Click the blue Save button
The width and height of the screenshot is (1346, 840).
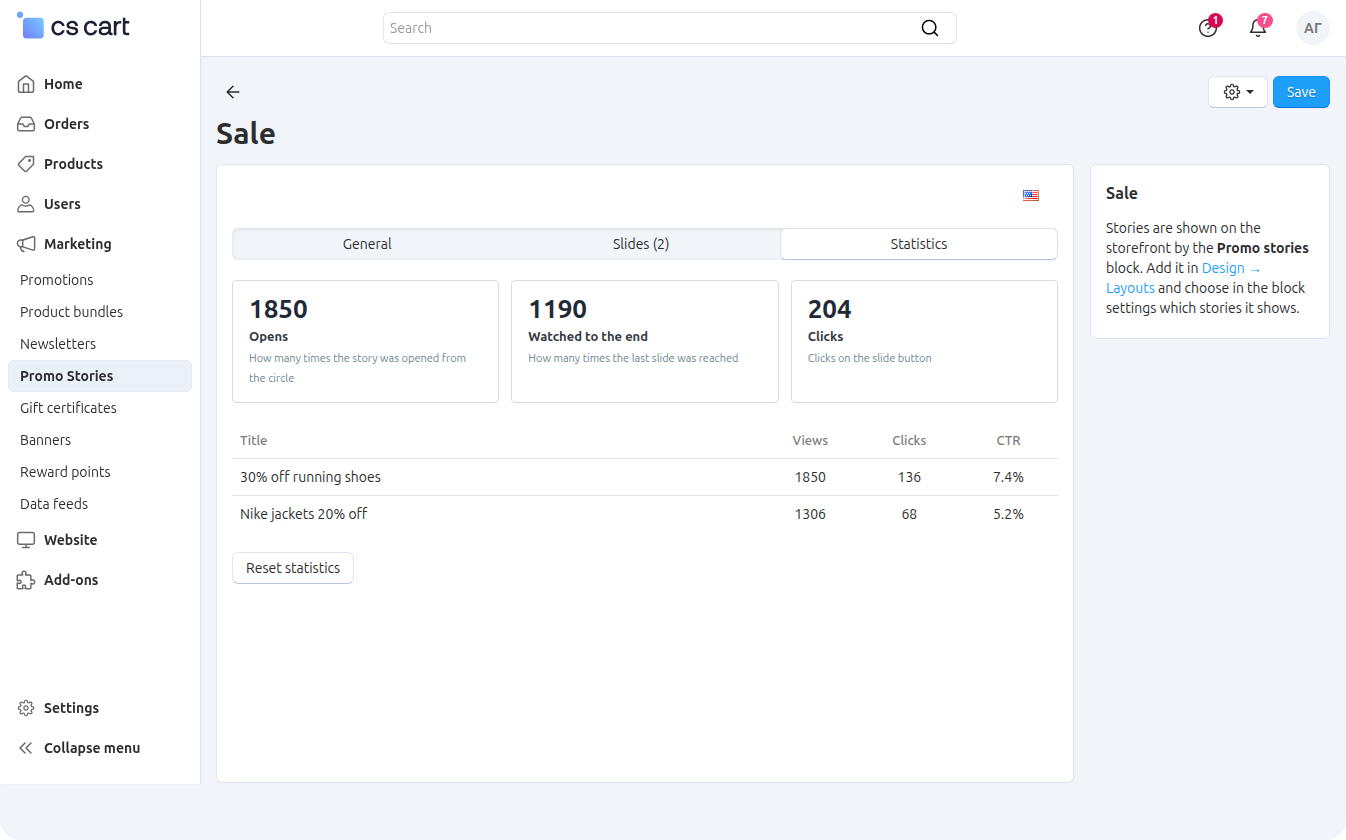coord(1301,92)
